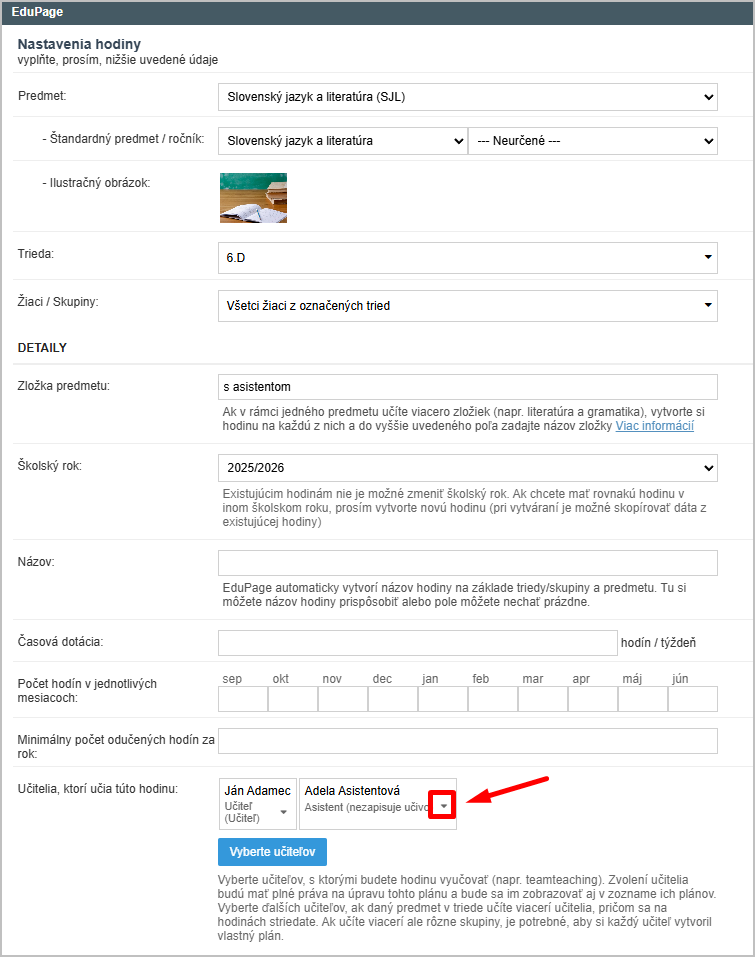
Task: Click the illustrative subject image thumbnail
Action: pyautogui.click(x=253, y=197)
